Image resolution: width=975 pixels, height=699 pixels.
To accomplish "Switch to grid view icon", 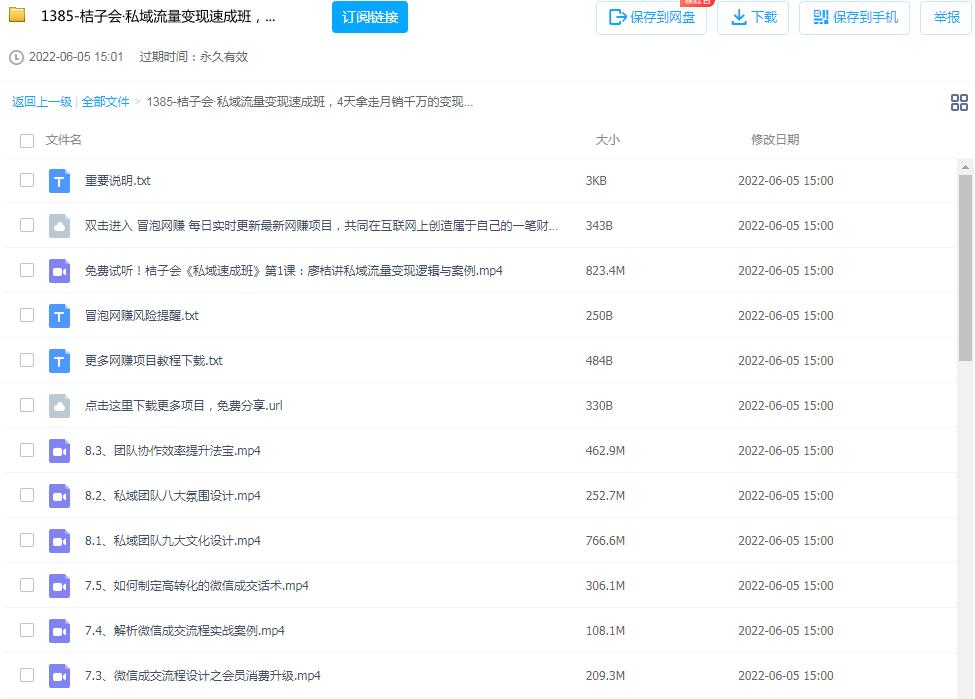I will pos(959,102).
